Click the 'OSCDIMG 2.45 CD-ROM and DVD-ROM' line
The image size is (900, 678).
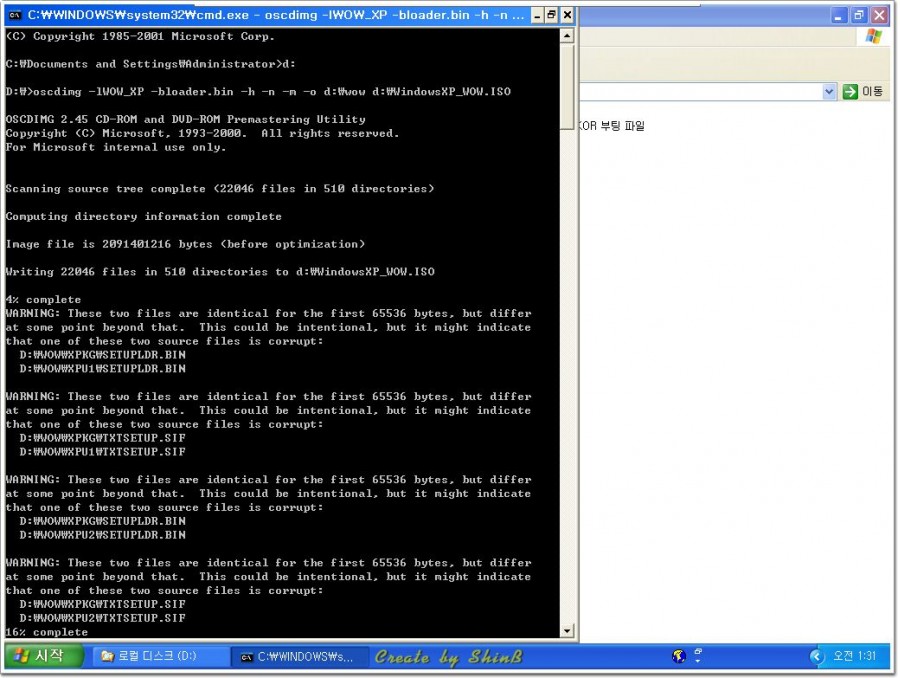coord(185,119)
